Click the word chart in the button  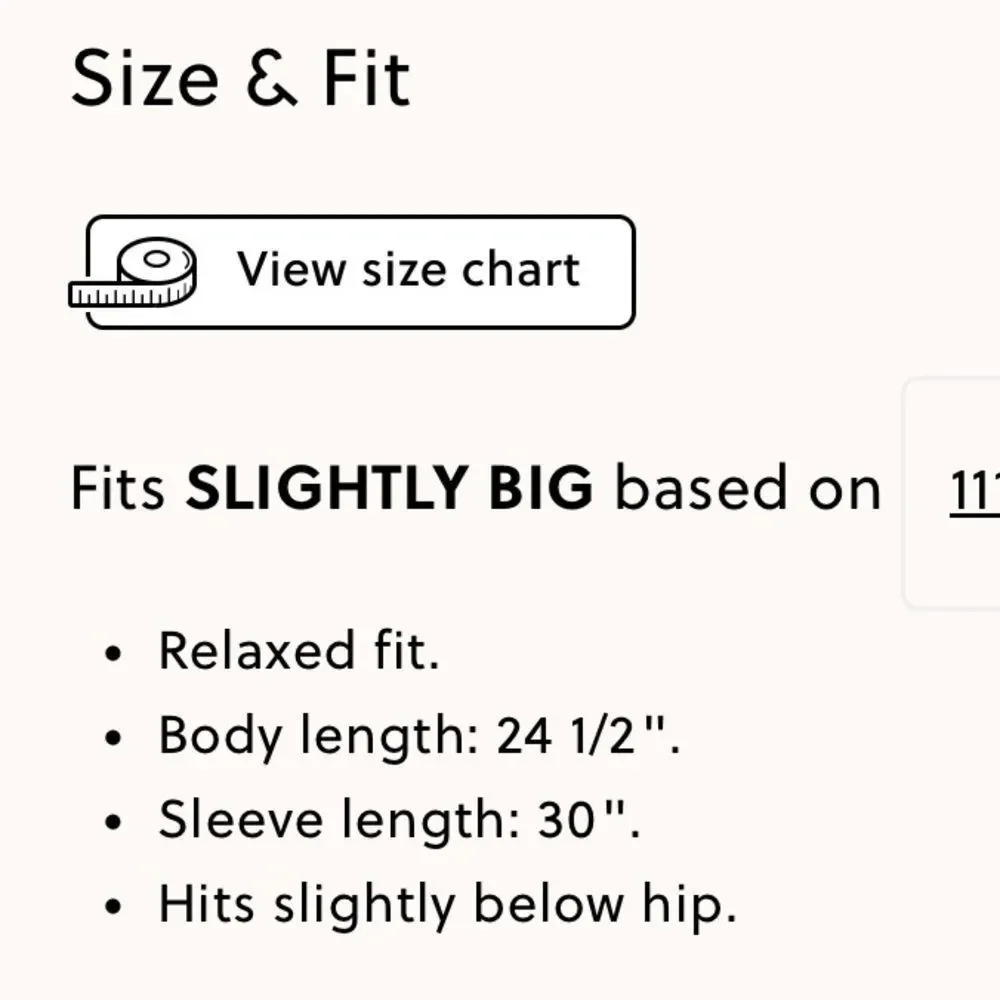tap(521, 269)
